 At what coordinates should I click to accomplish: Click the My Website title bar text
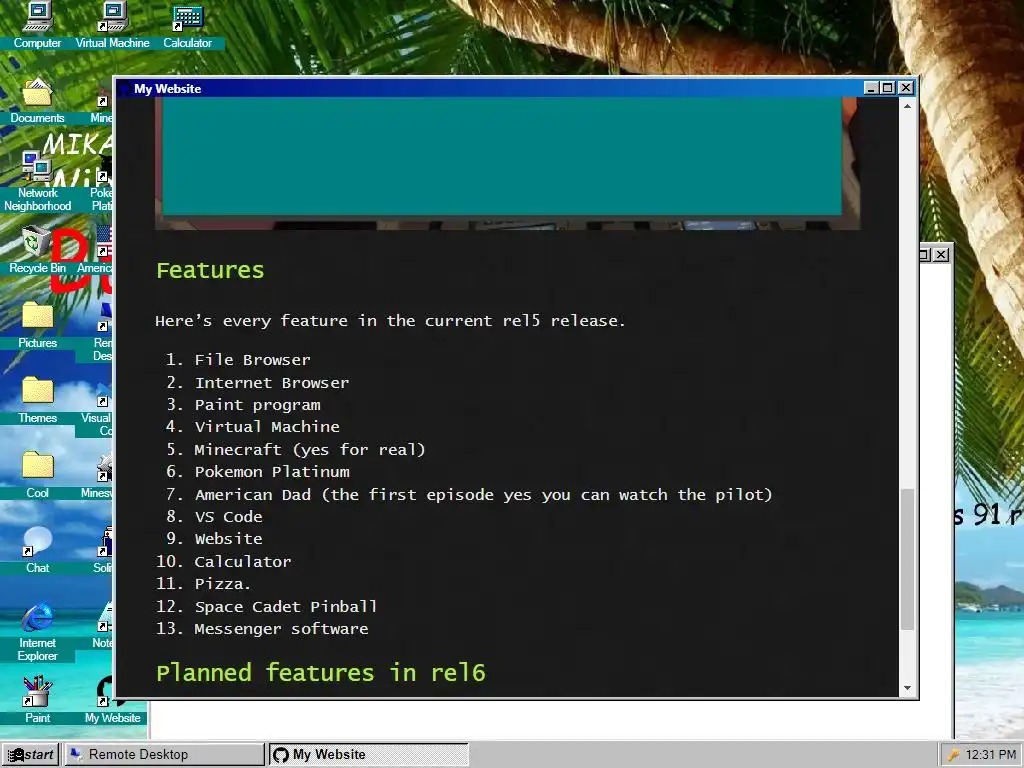pyautogui.click(x=167, y=89)
